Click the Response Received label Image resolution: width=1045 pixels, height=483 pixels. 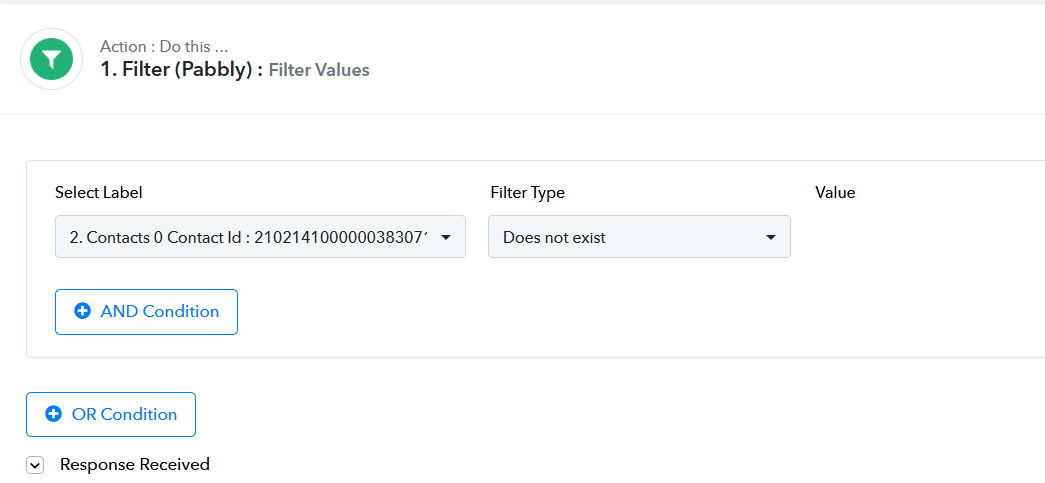coord(135,464)
